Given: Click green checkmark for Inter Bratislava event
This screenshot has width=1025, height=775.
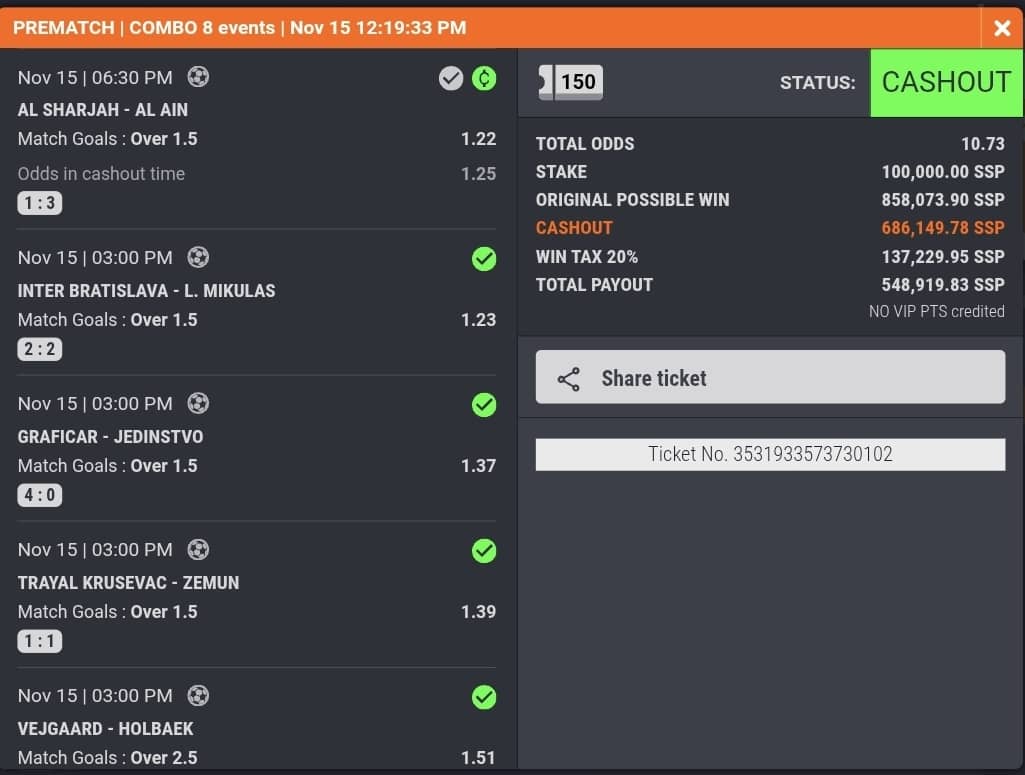Looking at the screenshot, I should [x=484, y=259].
